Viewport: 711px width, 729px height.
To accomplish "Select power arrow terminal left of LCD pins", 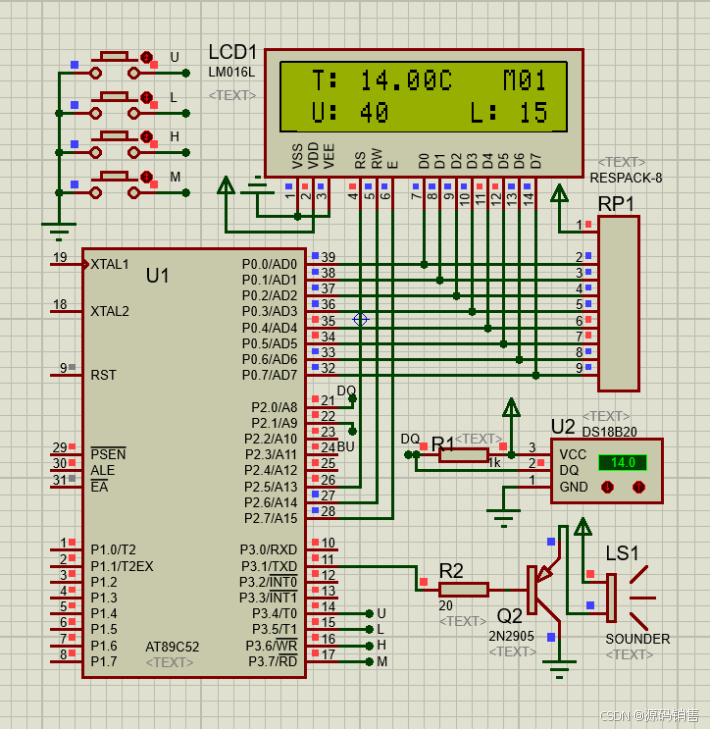I will [x=226, y=185].
